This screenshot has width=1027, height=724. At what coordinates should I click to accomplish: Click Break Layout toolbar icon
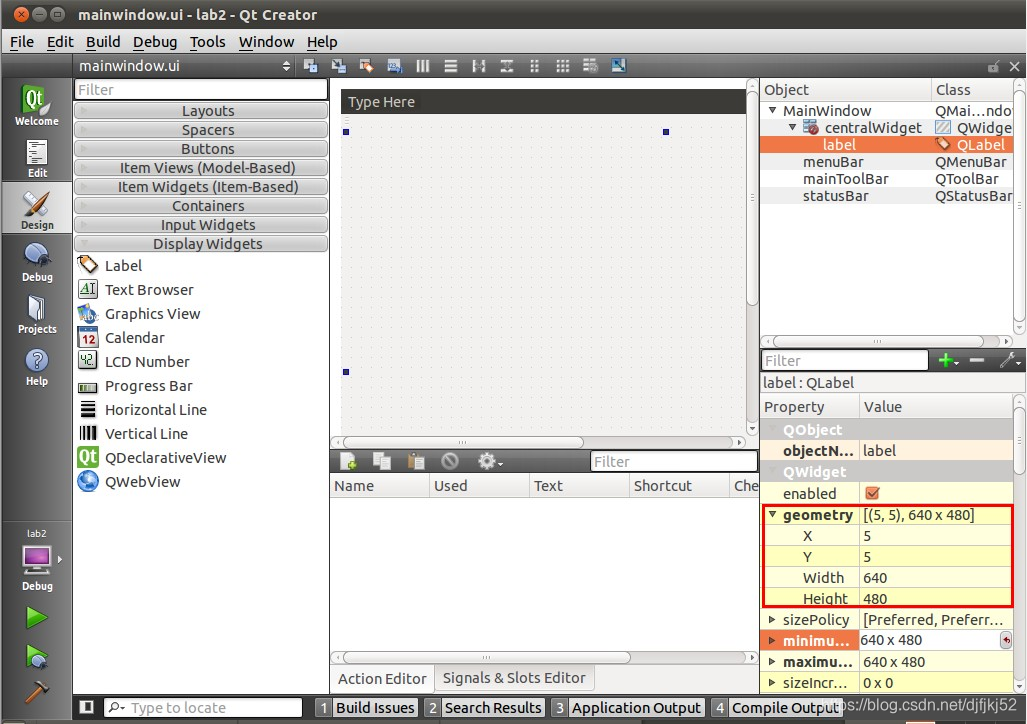point(590,66)
